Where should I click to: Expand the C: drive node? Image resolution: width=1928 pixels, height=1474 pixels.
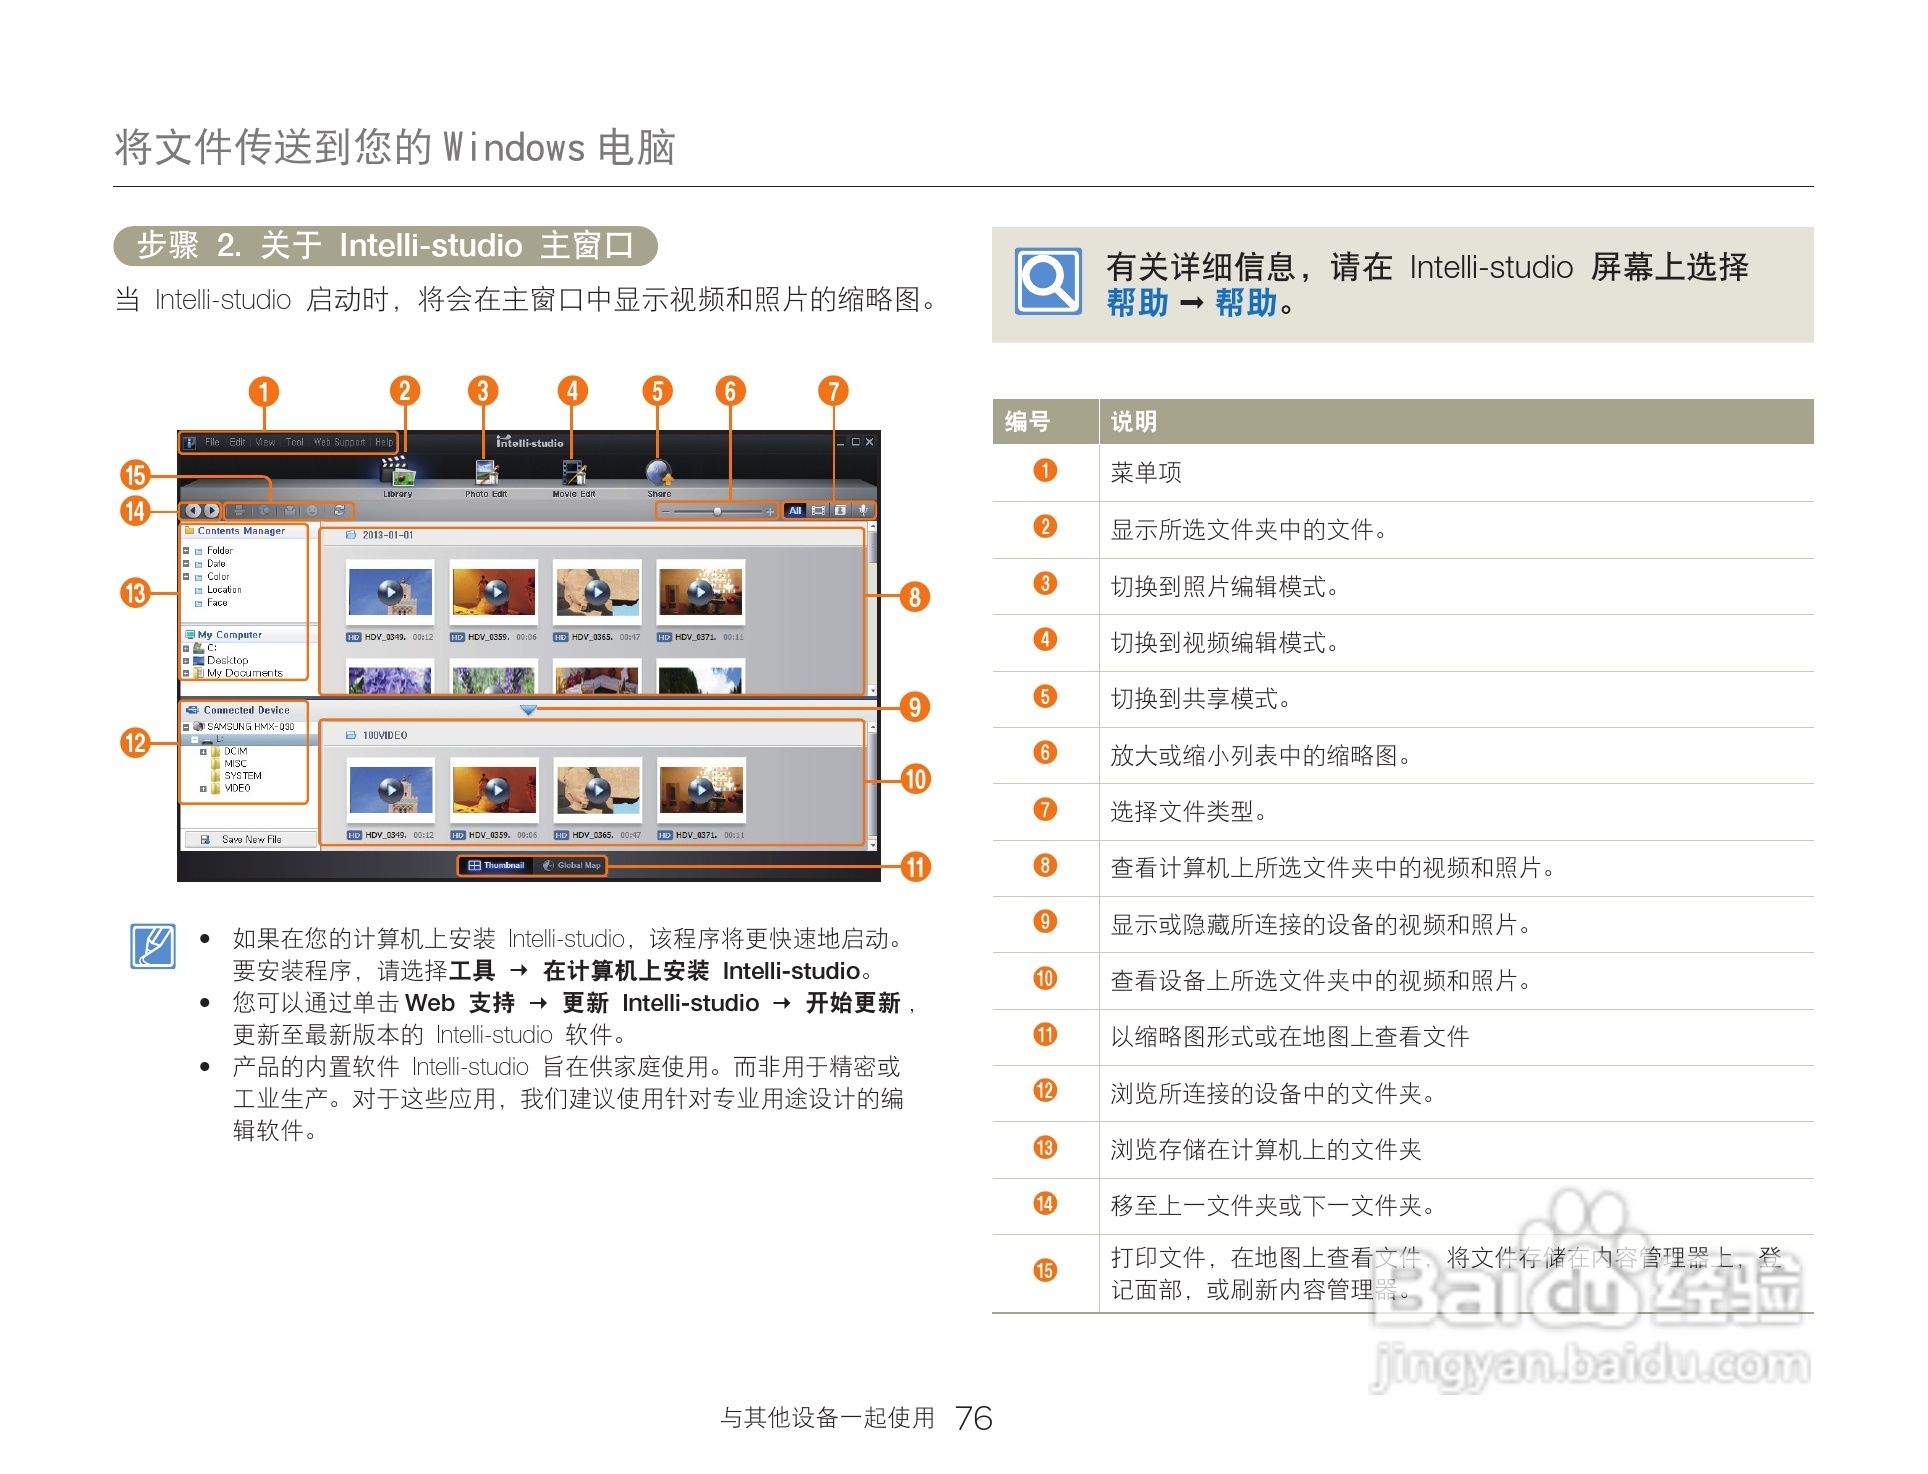click(186, 649)
